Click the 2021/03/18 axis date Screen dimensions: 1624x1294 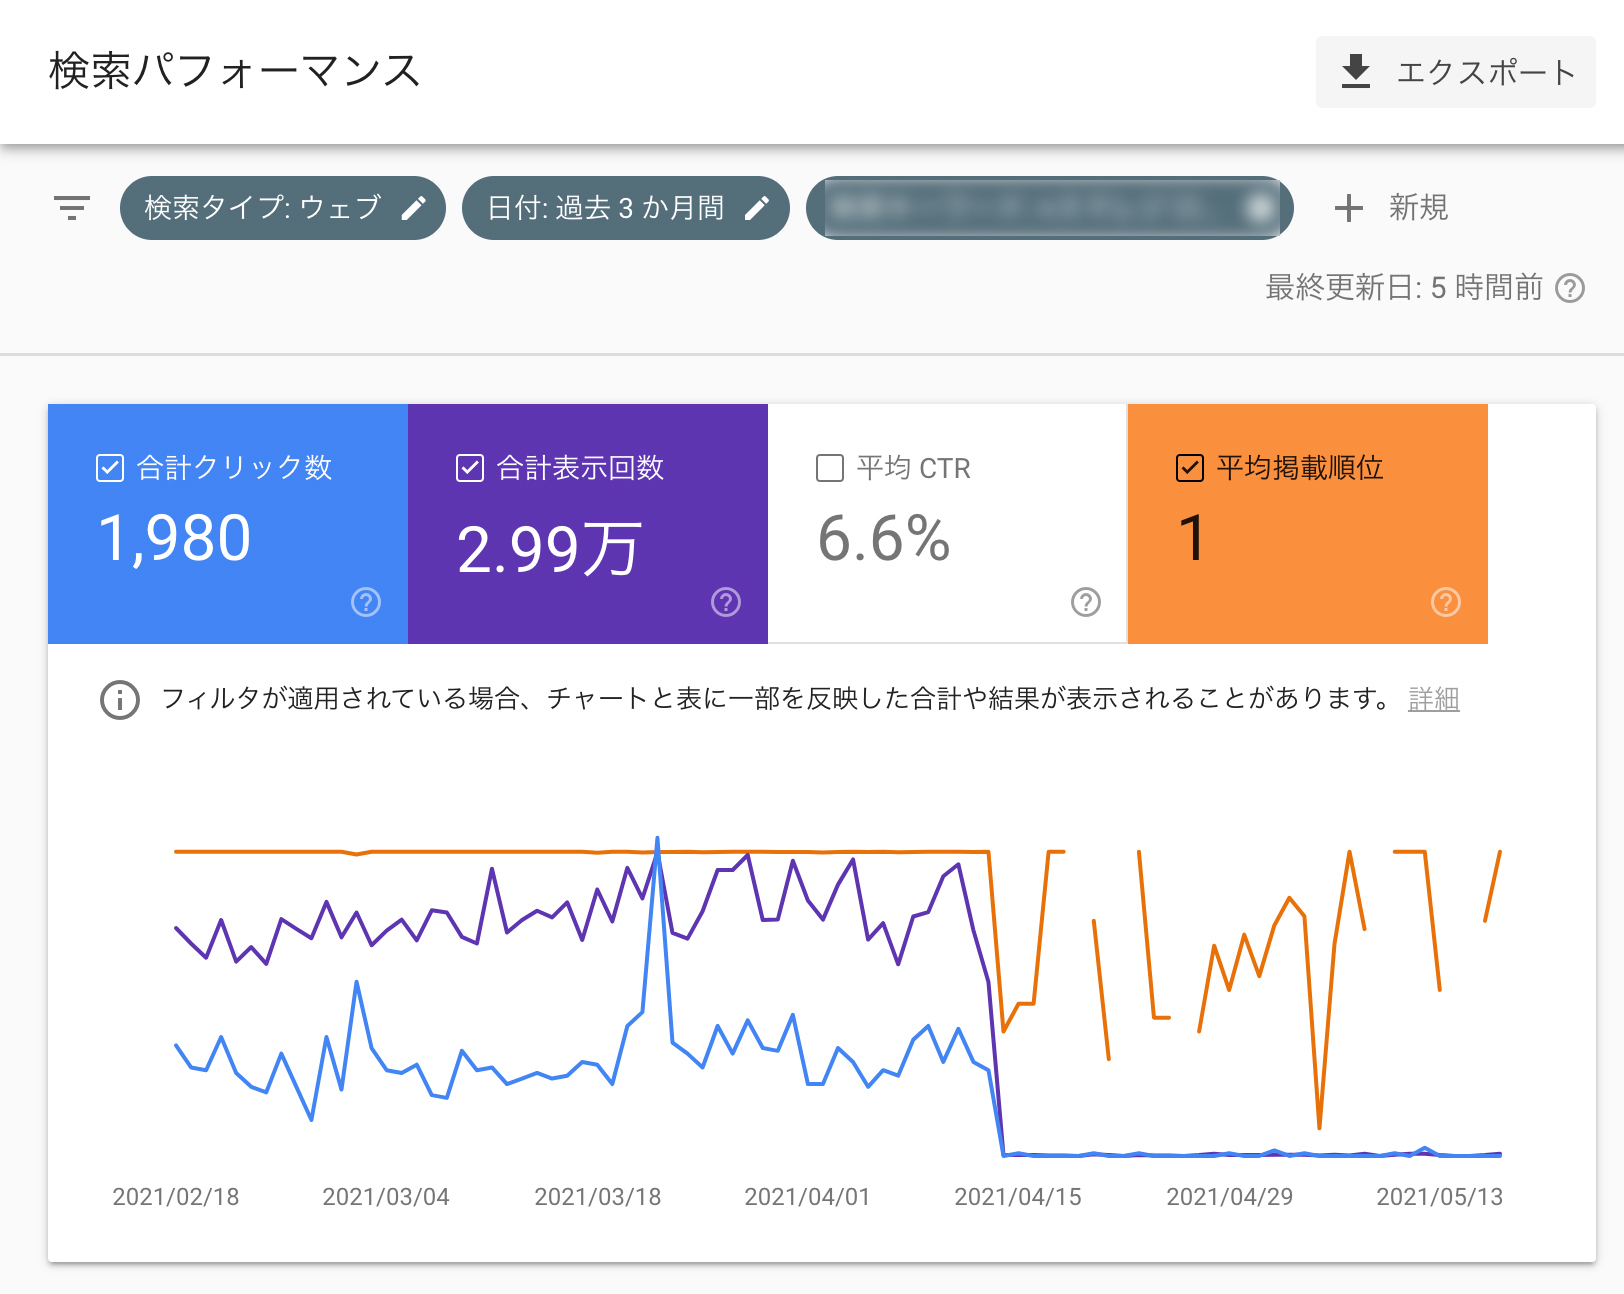tap(598, 1197)
